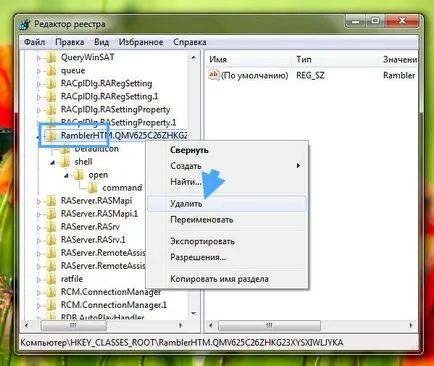The height and width of the screenshot is (366, 434).
Task: Click the RAServer.RASrv folder icon
Action: point(51,227)
